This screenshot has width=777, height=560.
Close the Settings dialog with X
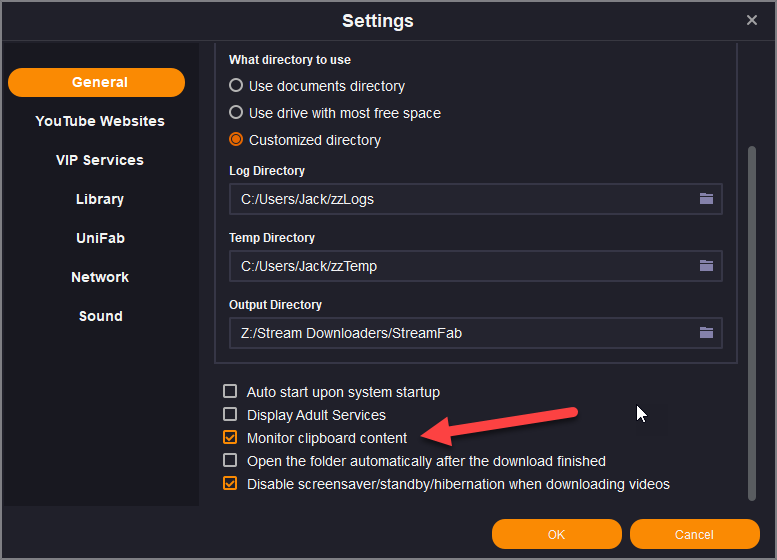click(x=752, y=20)
